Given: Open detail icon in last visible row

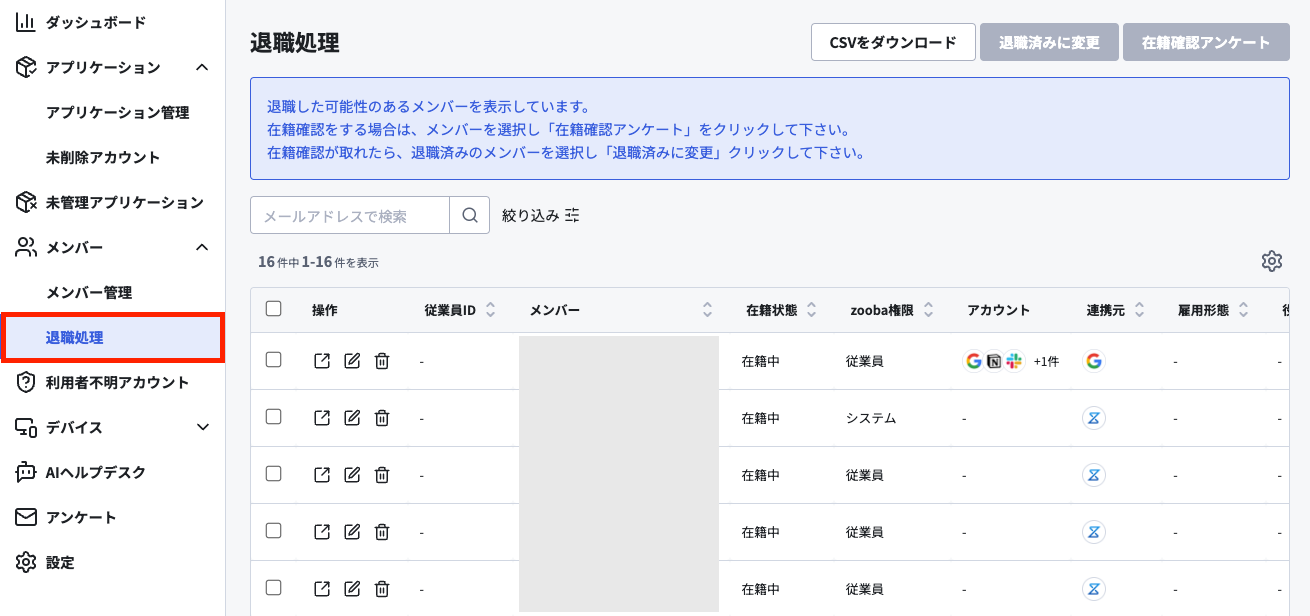Looking at the screenshot, I should [322, 589].
